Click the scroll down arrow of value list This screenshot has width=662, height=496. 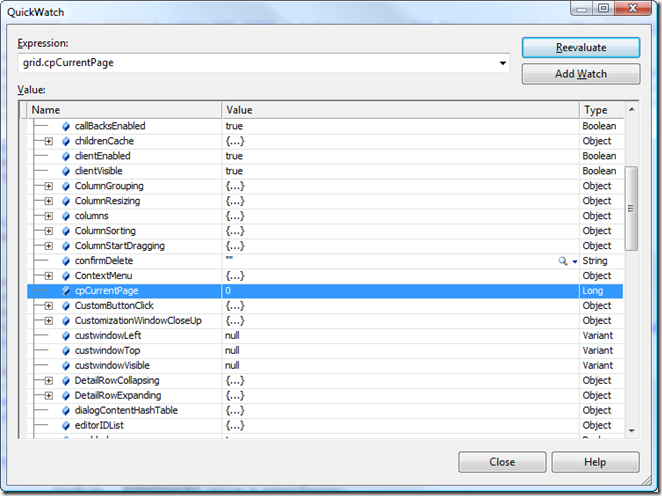[x=632, y=431]
